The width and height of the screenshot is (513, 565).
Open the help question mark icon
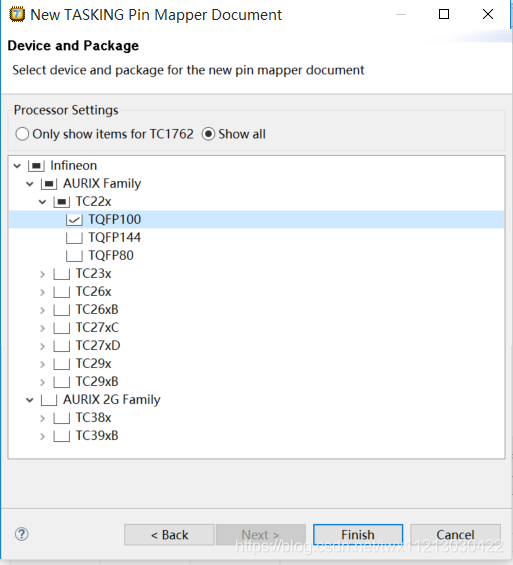click(x=22, y=534)
